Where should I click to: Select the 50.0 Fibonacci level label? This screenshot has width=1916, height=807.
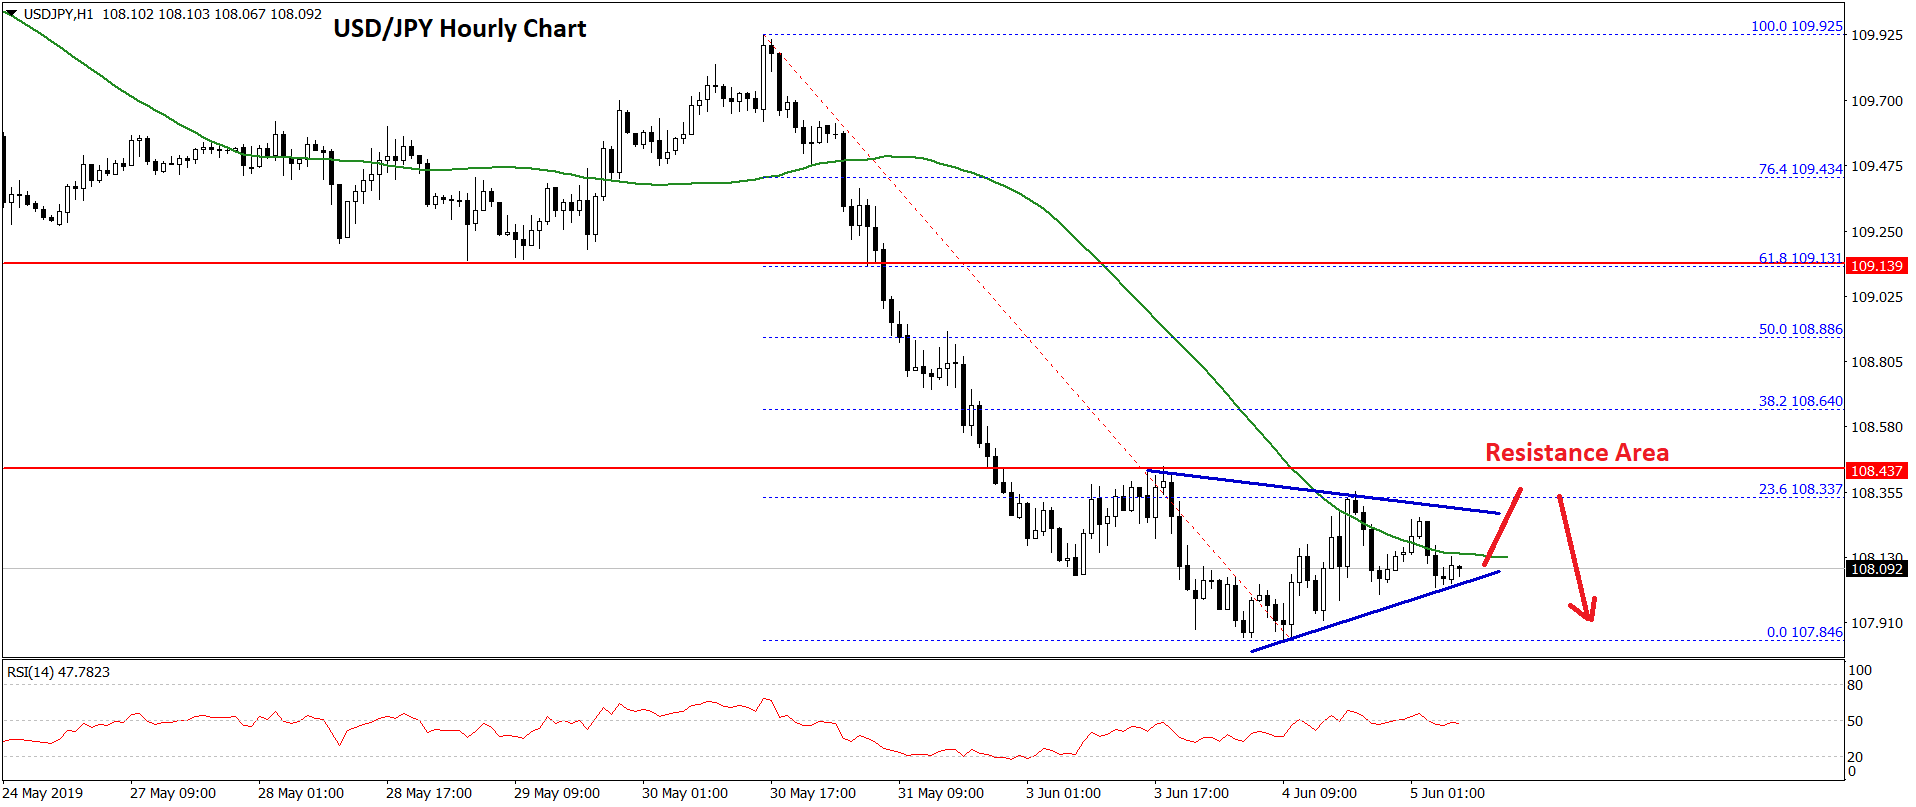[1800, 329]
